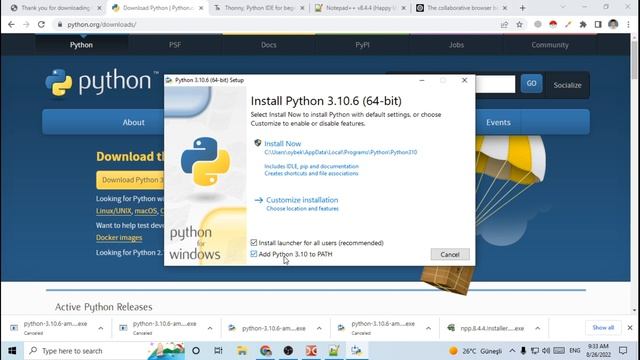Open Jobs in python.org top navigation
The height and width of the screenshot is (360, 640).
456,45
